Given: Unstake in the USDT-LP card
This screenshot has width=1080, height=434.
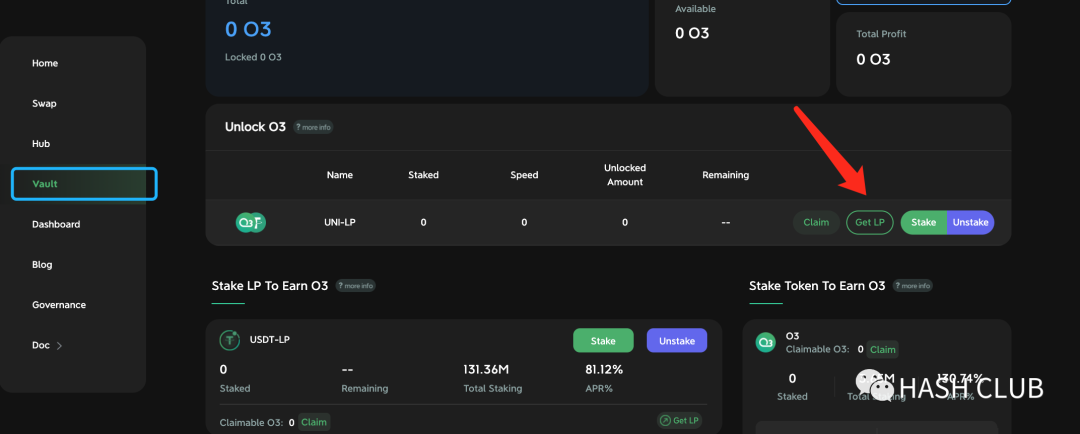Looking at the screenshot, I should (677, 340).
